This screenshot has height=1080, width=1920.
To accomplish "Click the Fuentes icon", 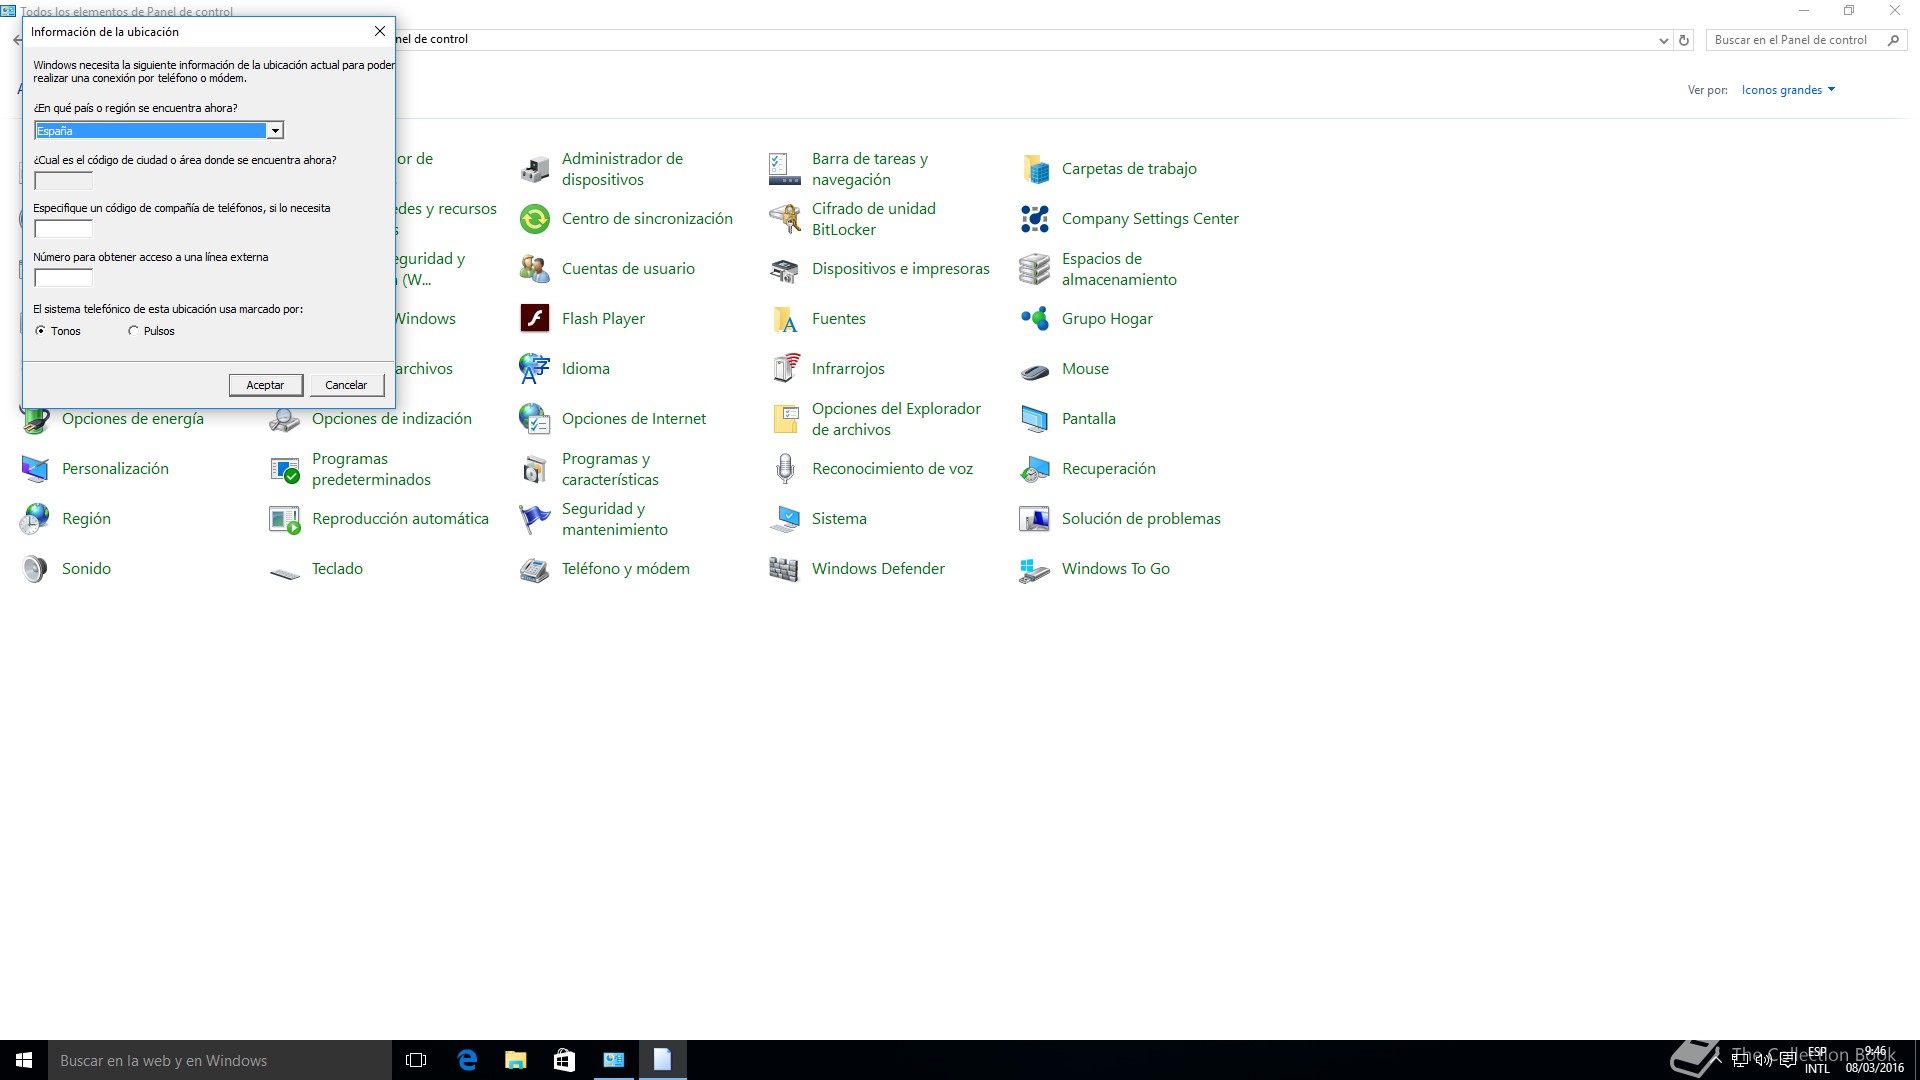I will 785,319.
